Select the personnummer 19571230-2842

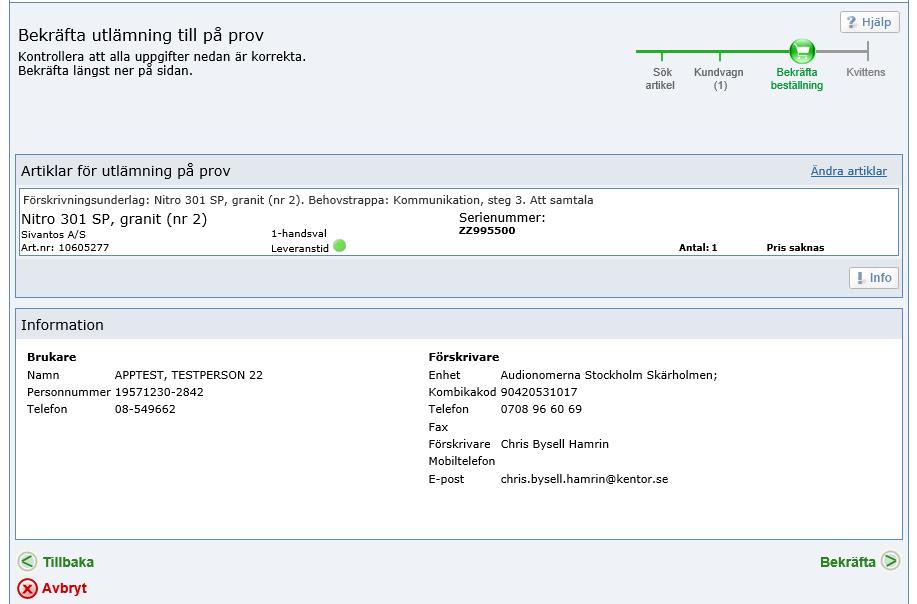pos(159,392)
